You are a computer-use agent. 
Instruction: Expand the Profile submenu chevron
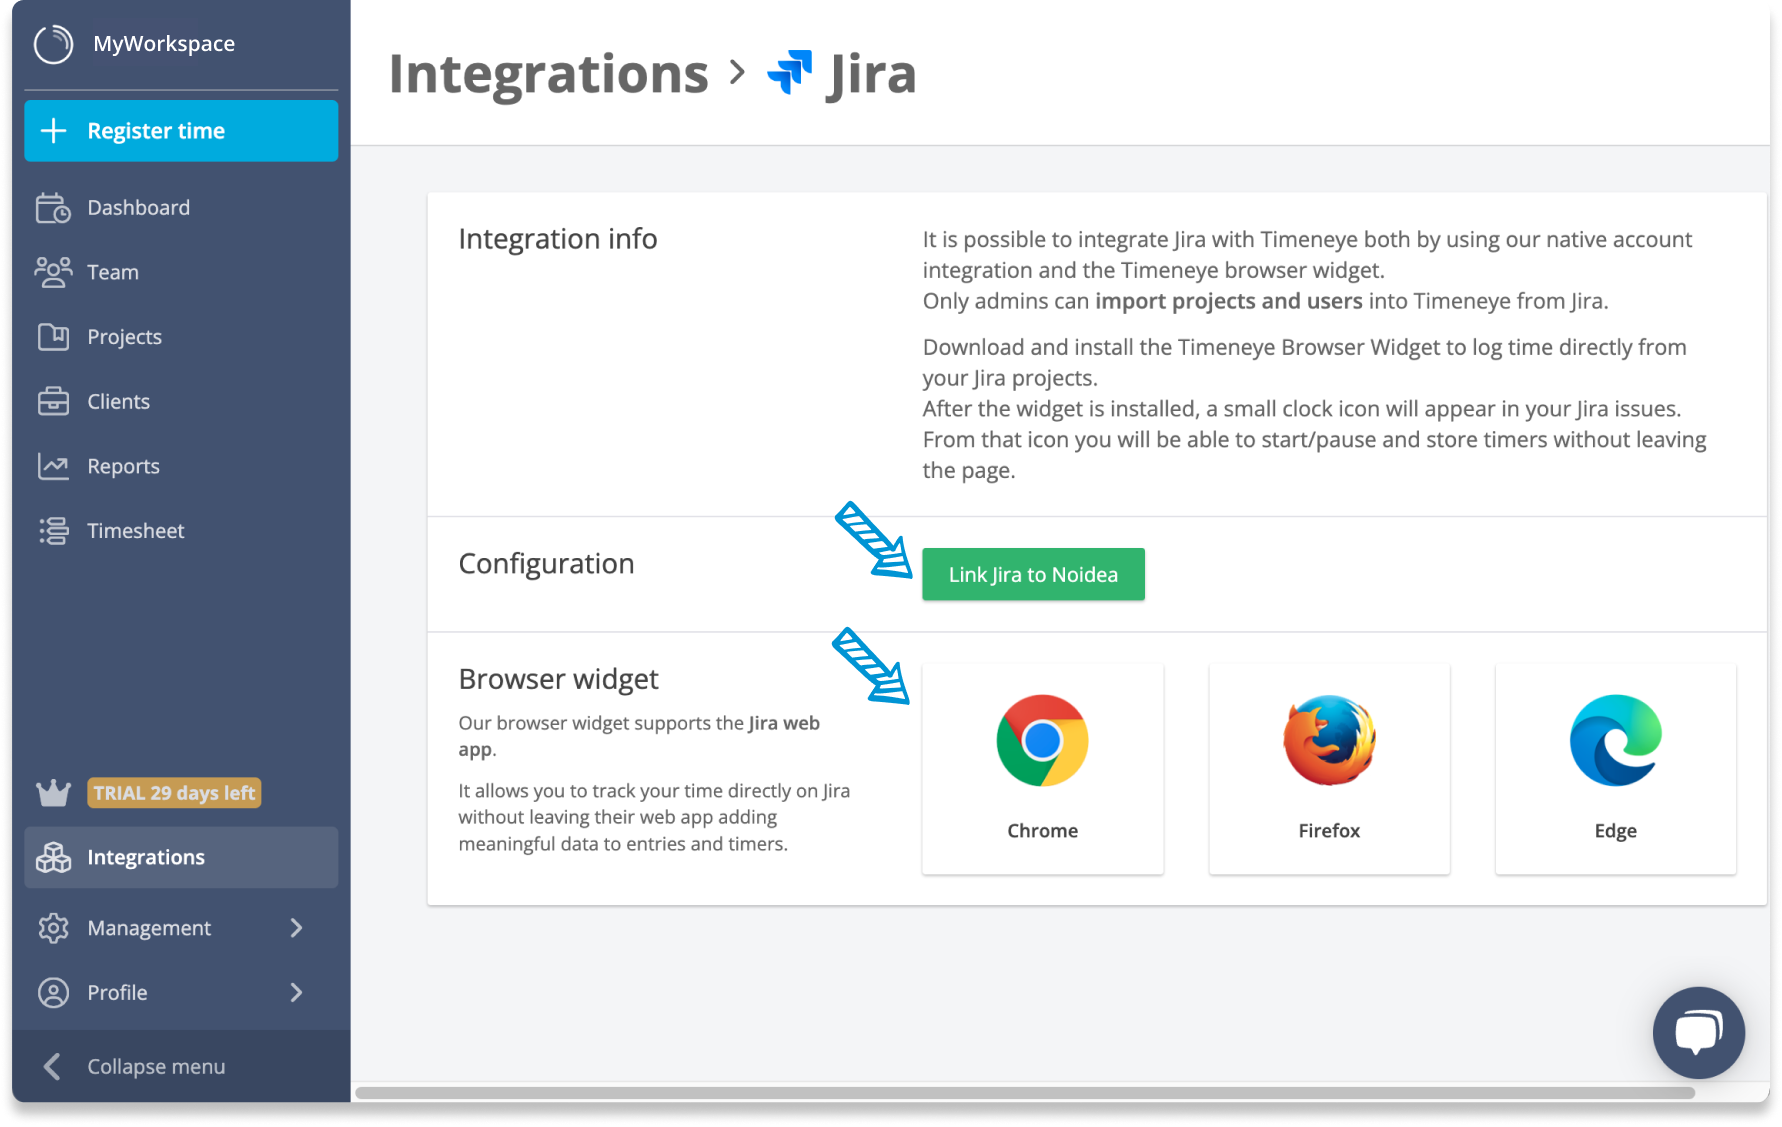click(x=296, y=993)
